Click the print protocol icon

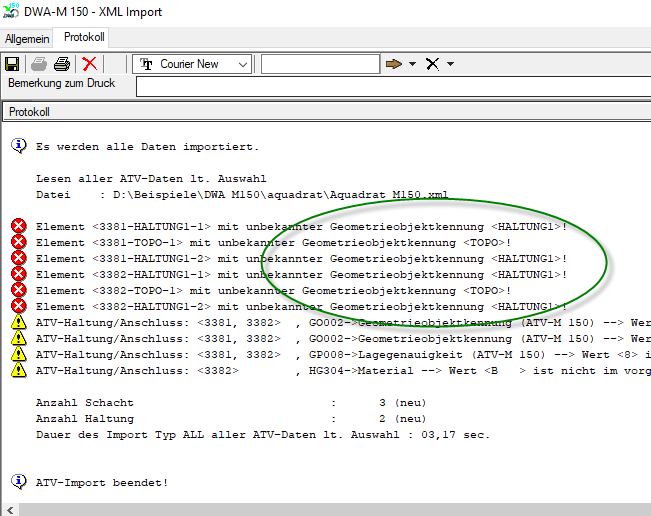click(62, 64)
